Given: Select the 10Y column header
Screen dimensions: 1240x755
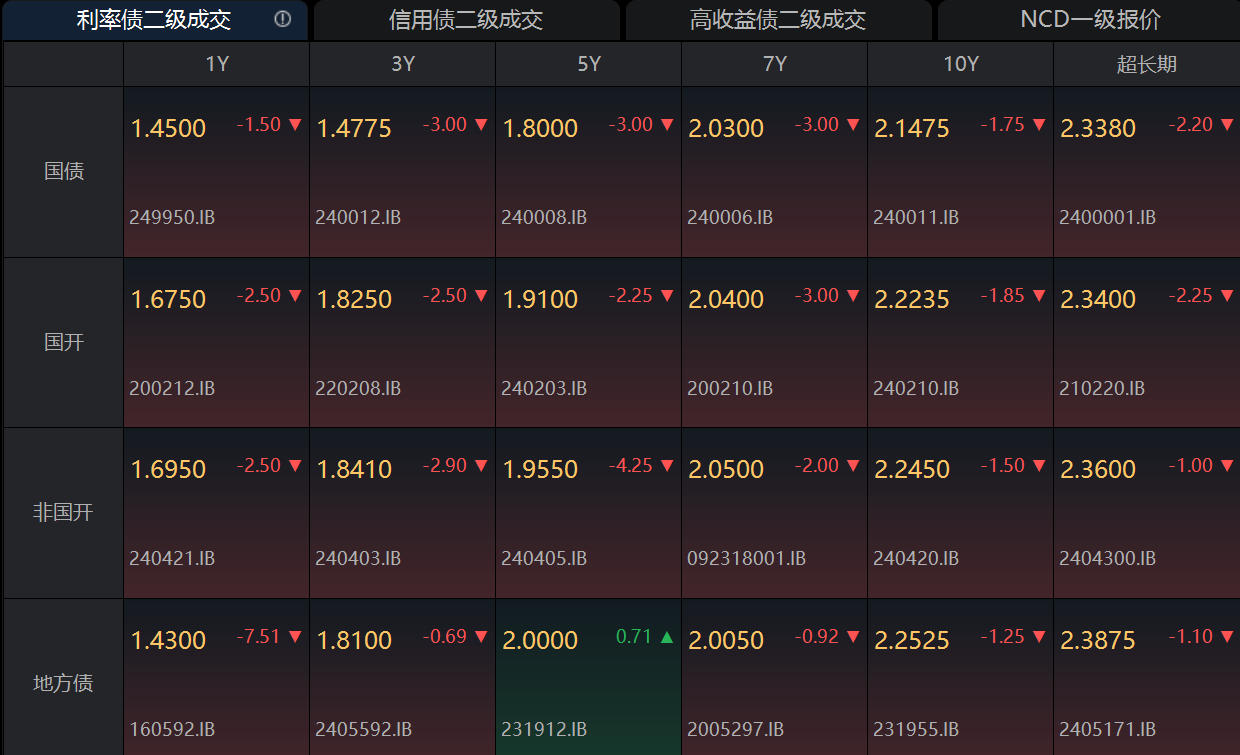Looking at the screenshot, I should pyautogui.click(x=961, y=64).
